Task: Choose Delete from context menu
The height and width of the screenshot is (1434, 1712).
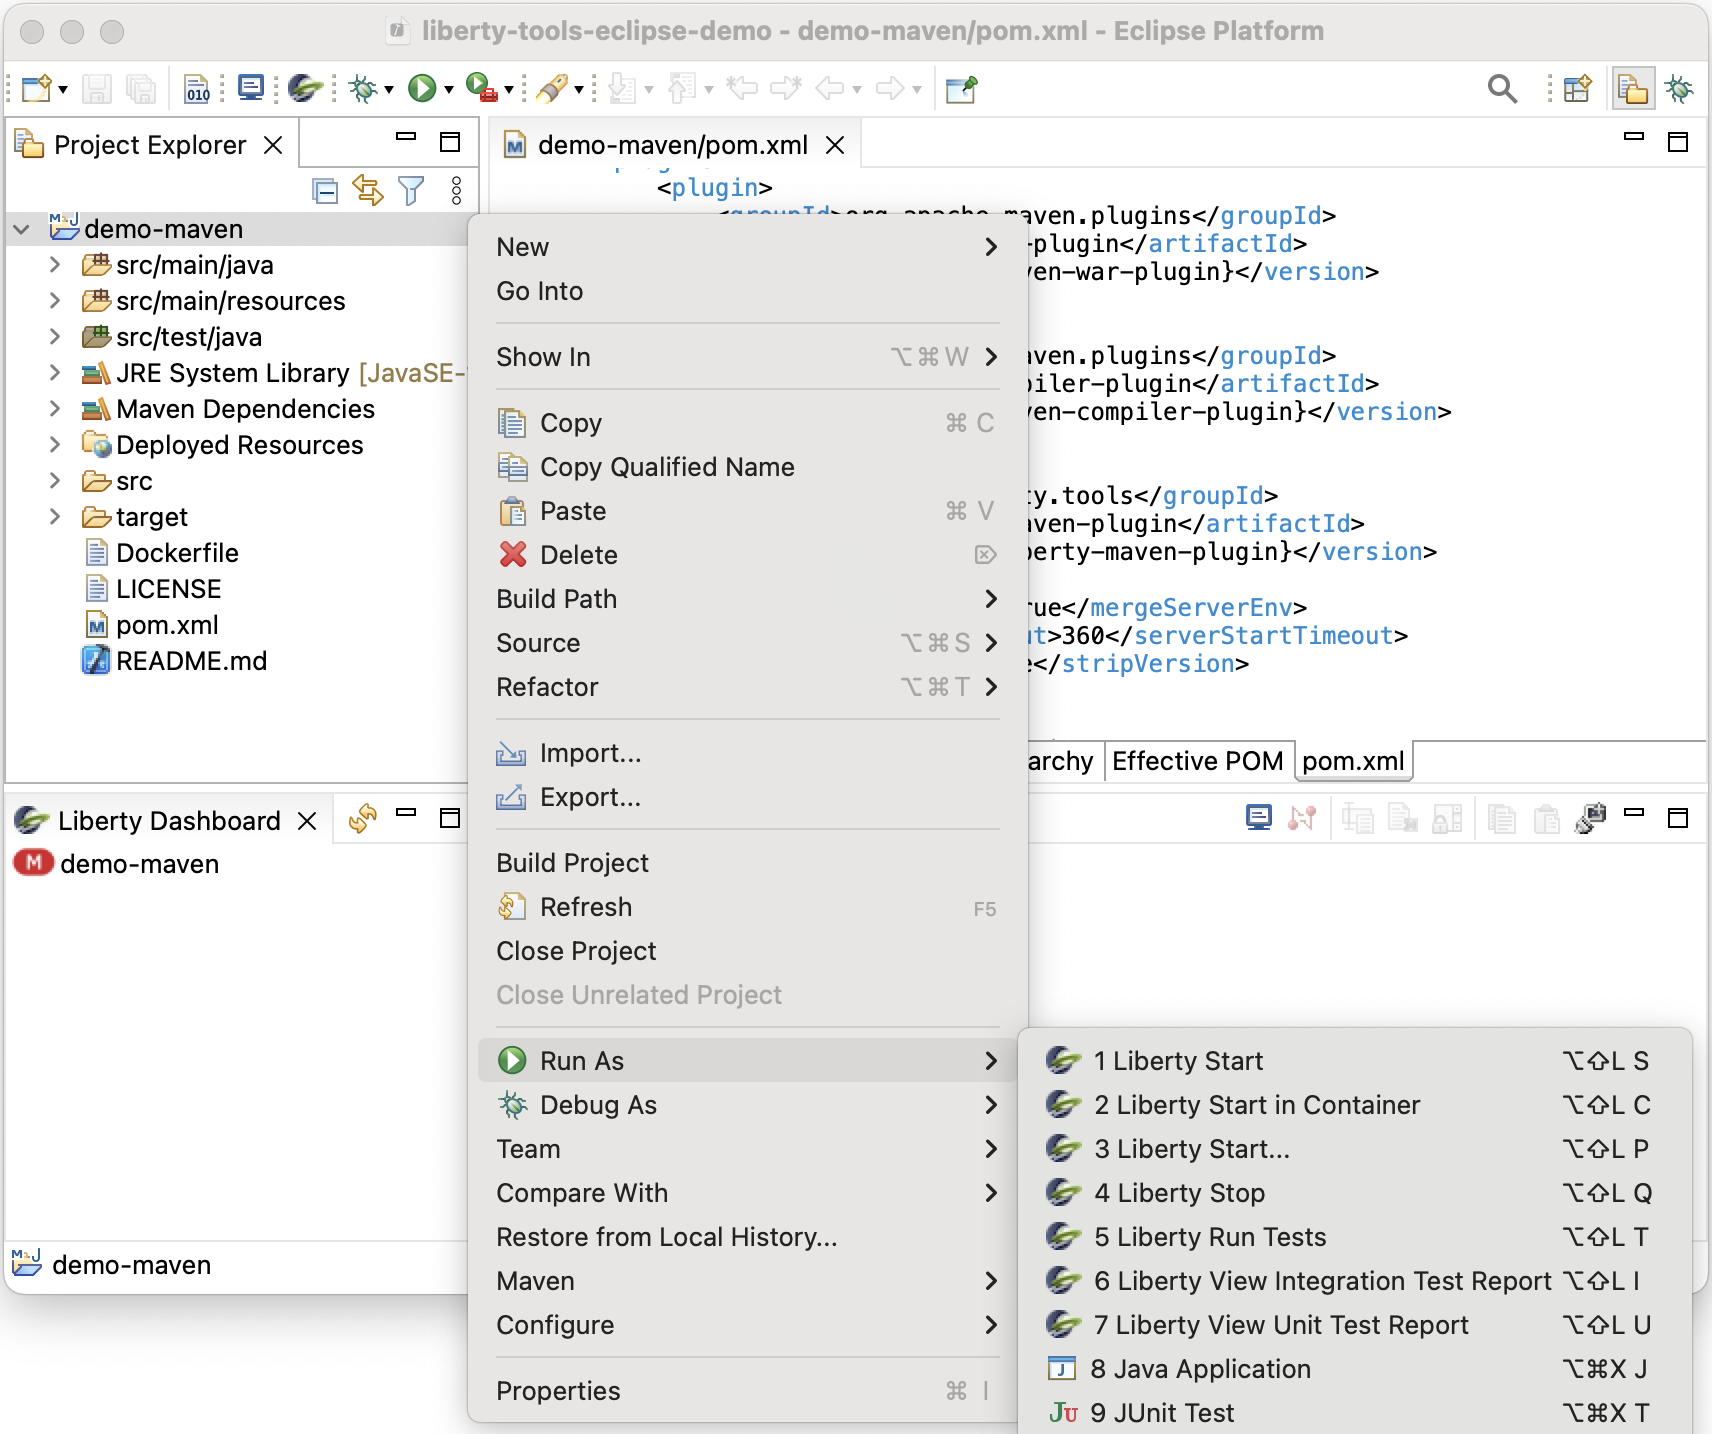Action: point(747,555)
